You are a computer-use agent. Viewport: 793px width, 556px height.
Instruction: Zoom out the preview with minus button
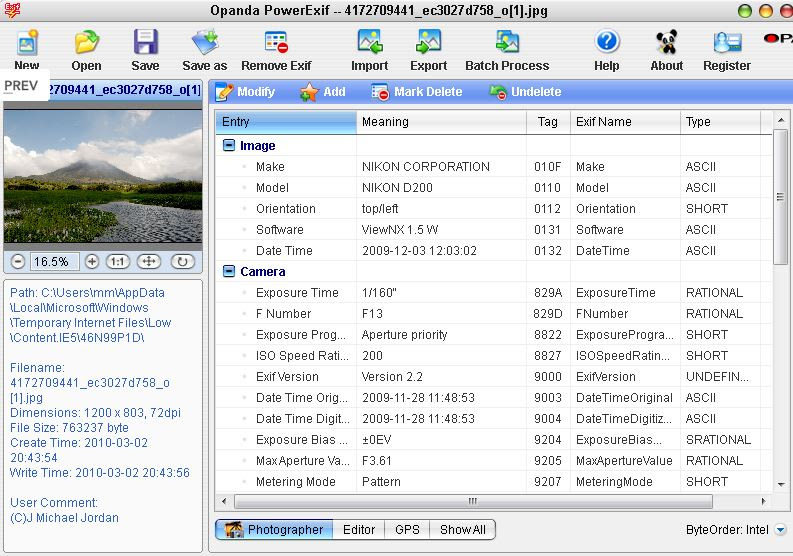18,262
